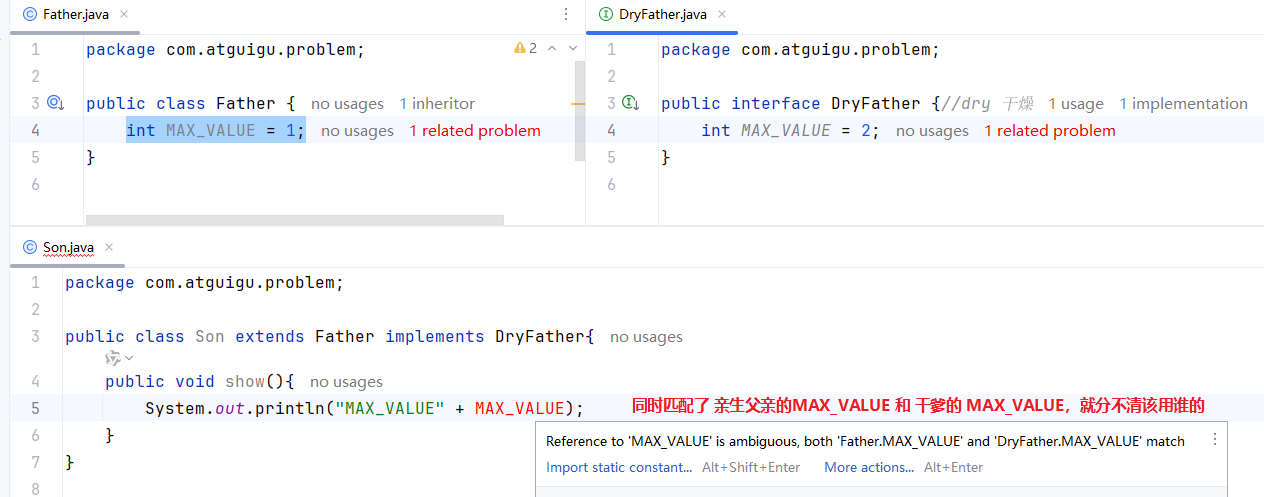Click '1 inheritor' hint in Father.java

tap(437, 104)
